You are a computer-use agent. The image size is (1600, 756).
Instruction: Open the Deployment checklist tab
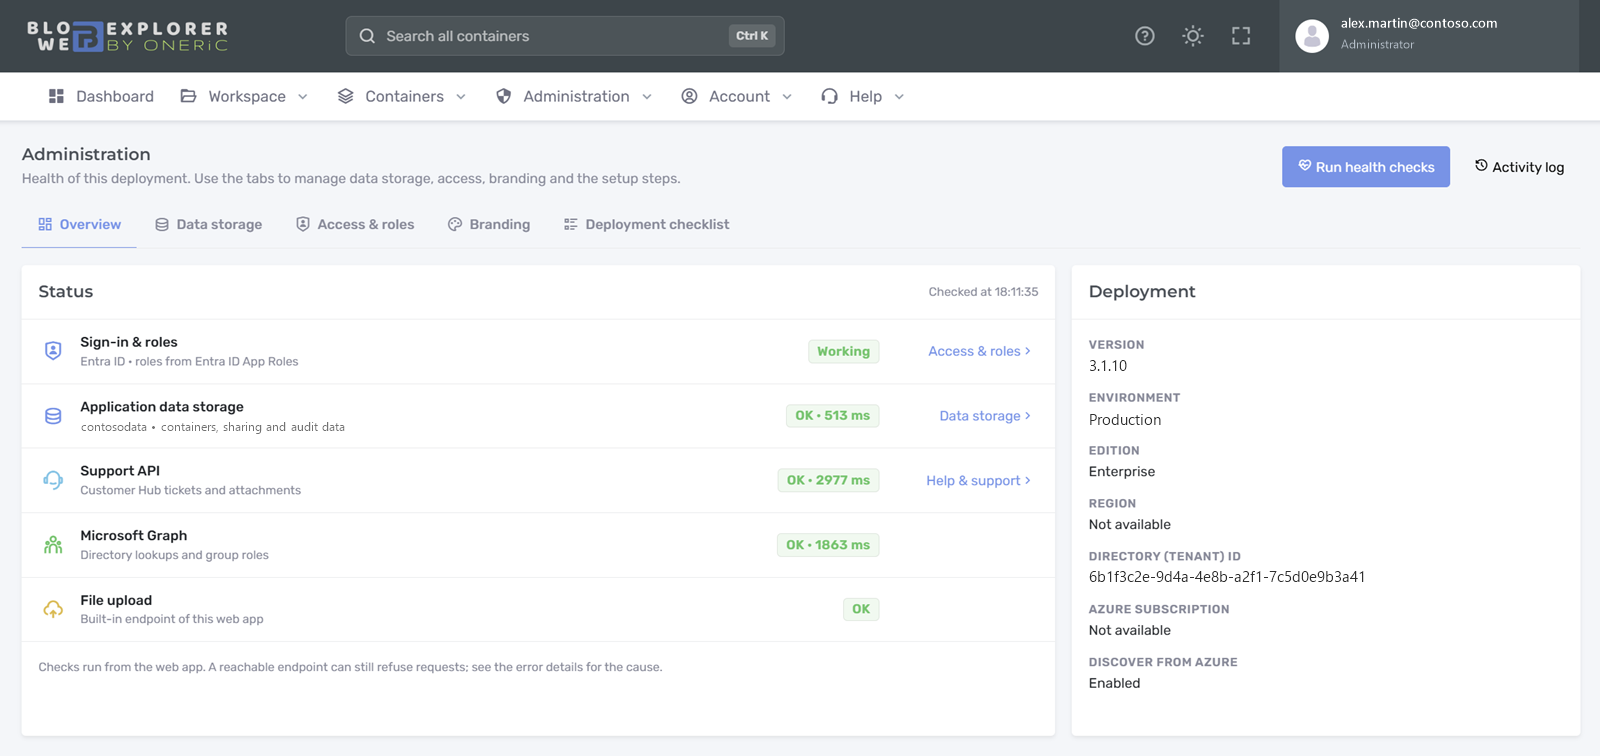[646, 225]
